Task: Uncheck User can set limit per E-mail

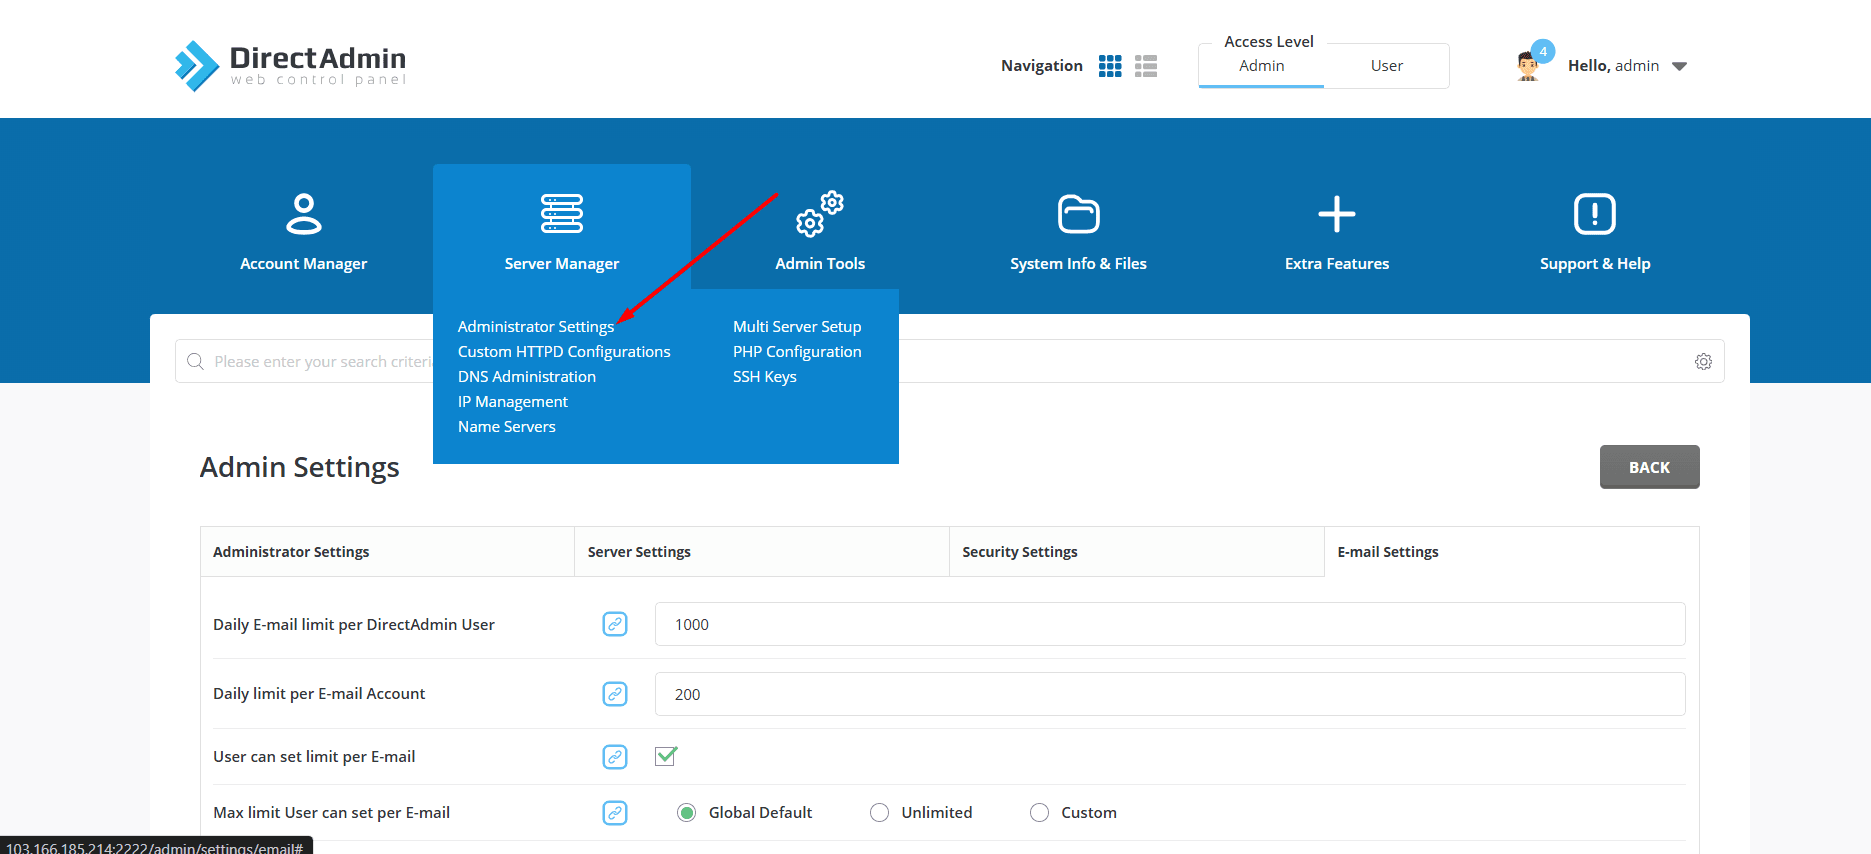Action: (666, 756)
